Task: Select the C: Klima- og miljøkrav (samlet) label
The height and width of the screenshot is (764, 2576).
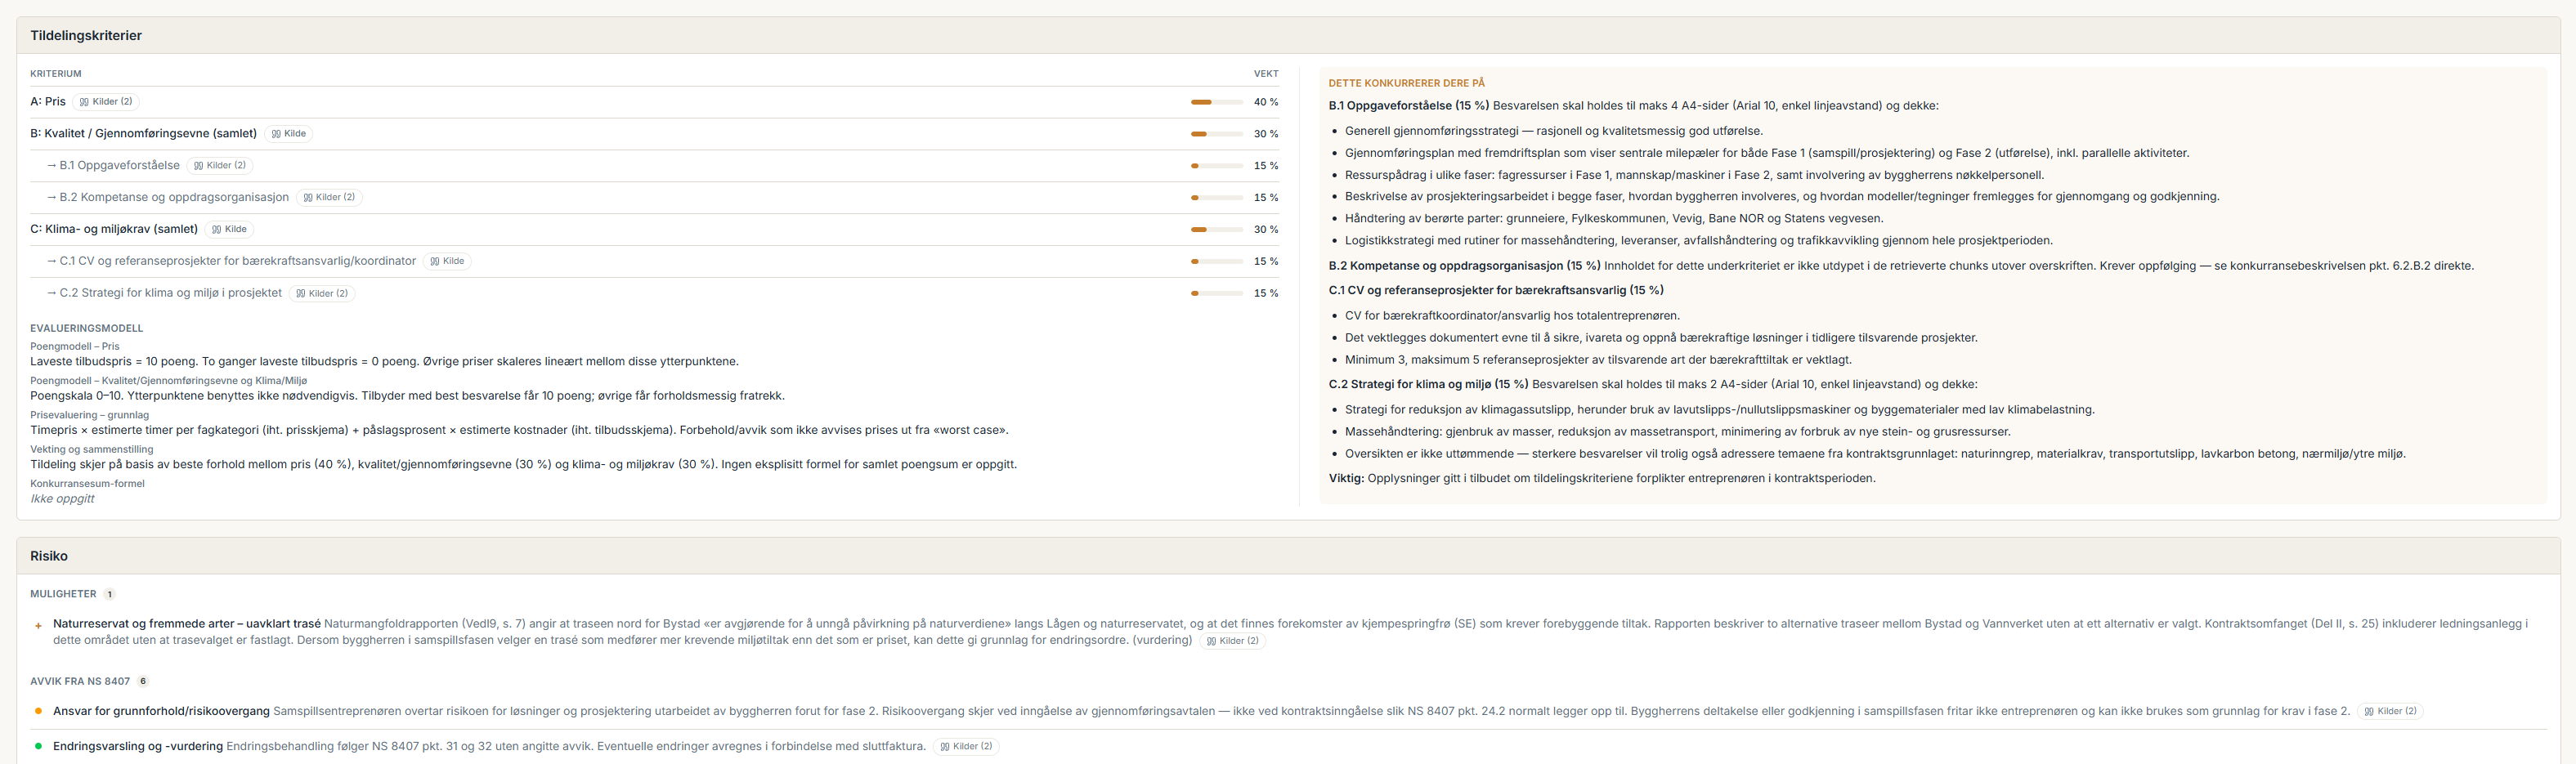Action: click(114, 230)
